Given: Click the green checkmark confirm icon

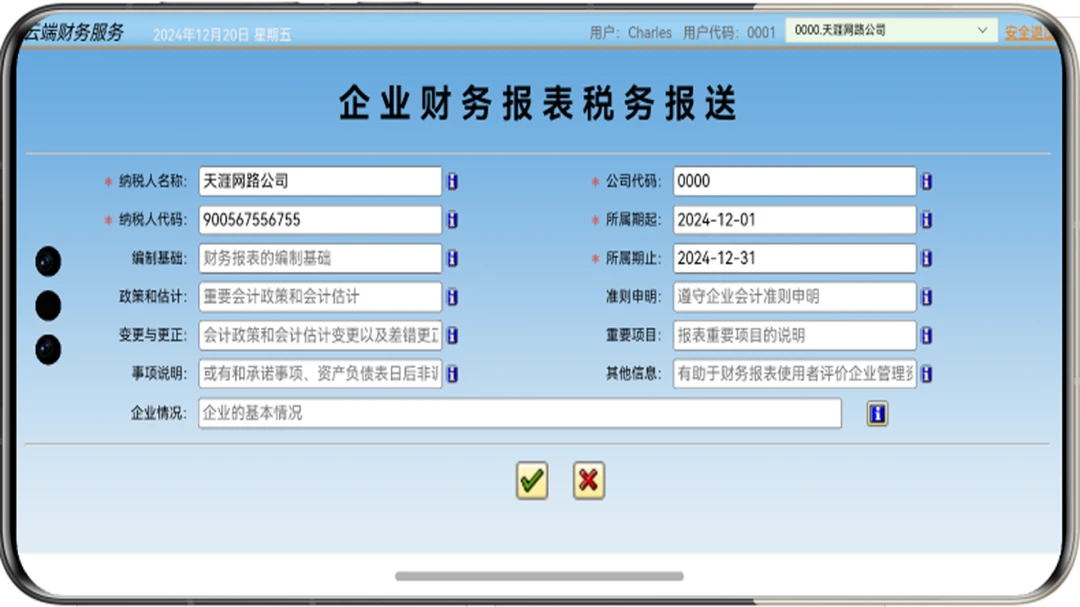Looking at the screenshot, I should pos(532,480).
